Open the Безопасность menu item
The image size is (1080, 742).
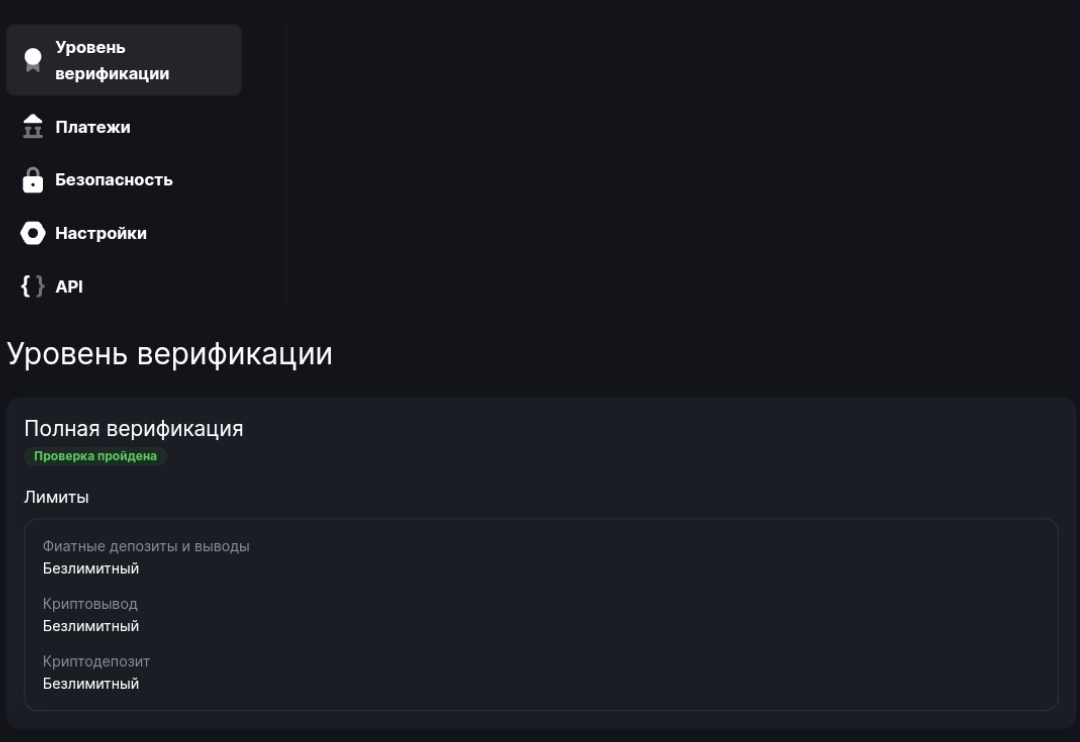[x=113, y=180]
